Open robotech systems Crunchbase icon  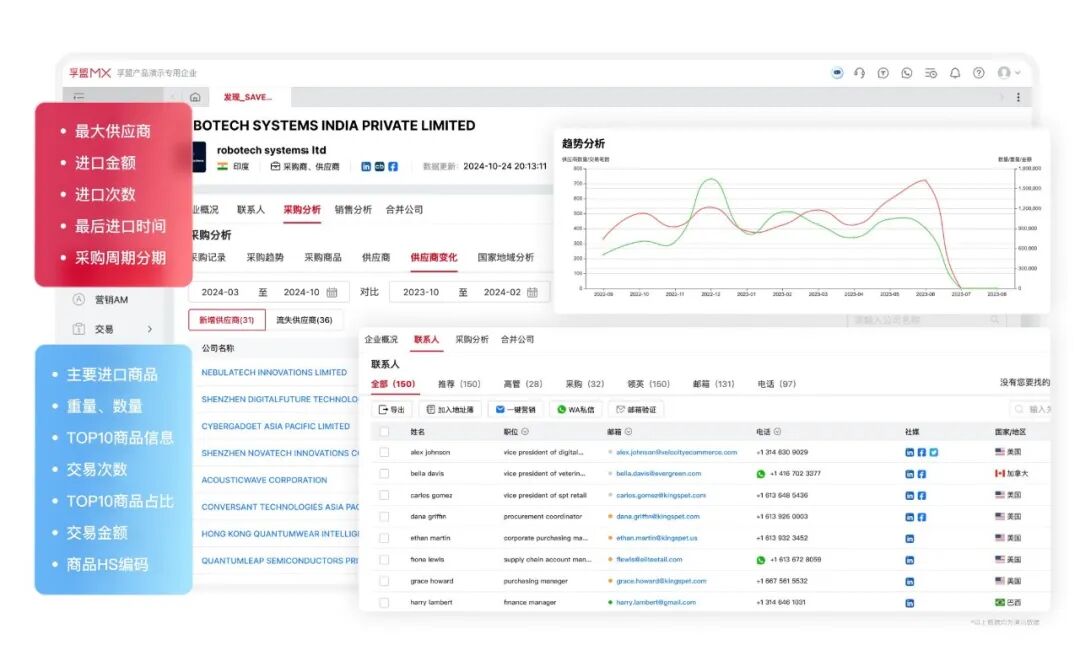coord(380,167)
